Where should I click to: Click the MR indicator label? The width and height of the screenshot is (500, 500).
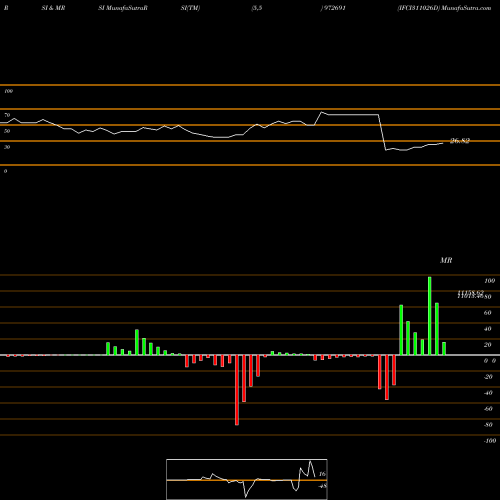click(446, 260)
